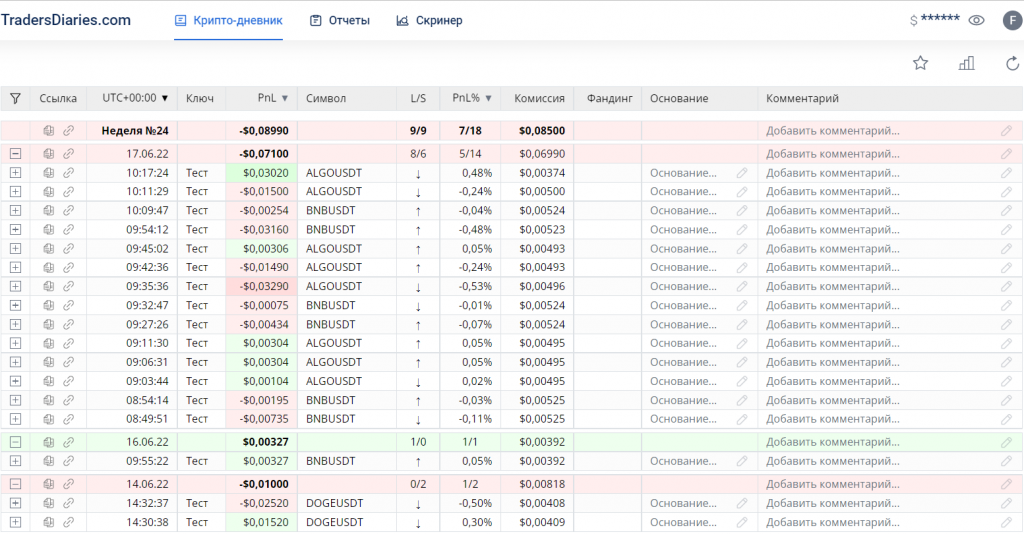Screen dimensions: 1024x534
Task: Edit reason pencil in the 09:42:36 row
Action: tap(742, 267)
